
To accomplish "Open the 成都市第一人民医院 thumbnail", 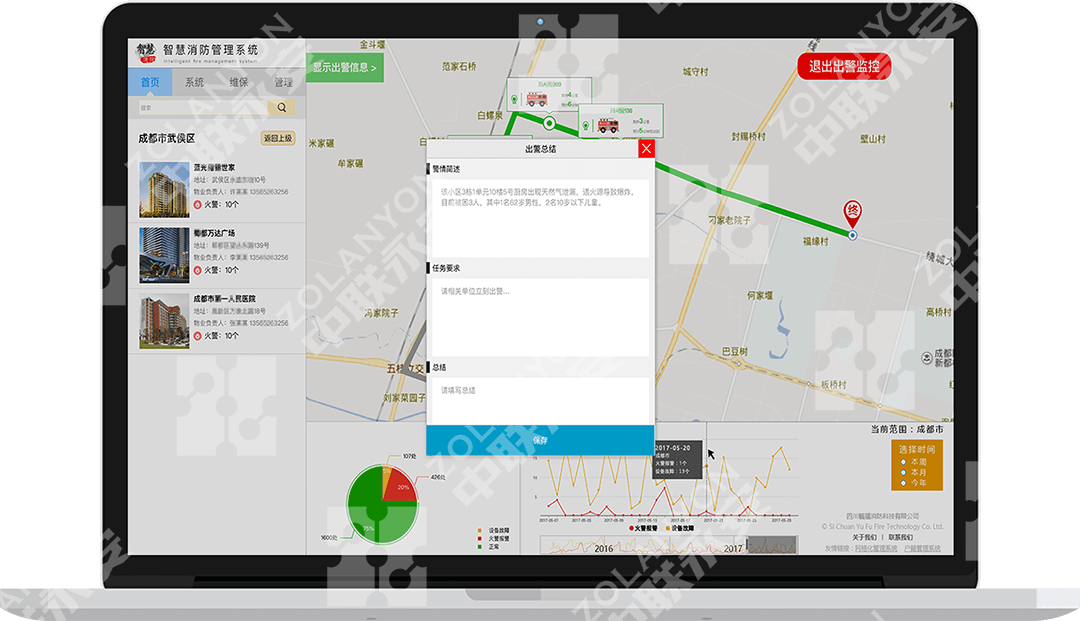I will coord(164,321).
